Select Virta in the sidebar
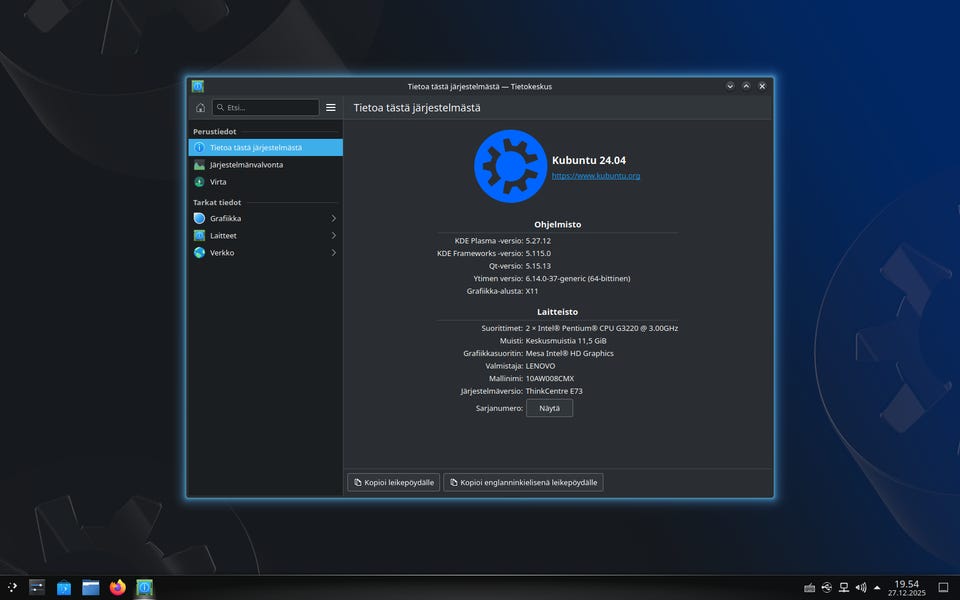The height and width of the screenshot is (600, 960). tap(218, 182)
